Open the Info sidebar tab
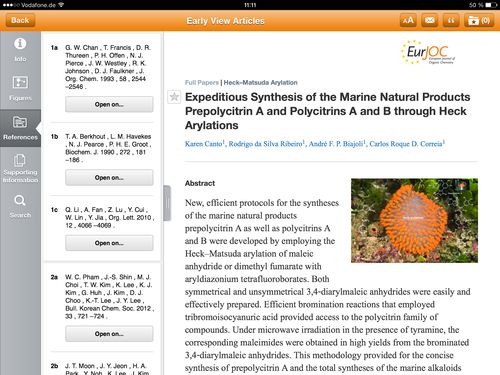 point(20,50)
